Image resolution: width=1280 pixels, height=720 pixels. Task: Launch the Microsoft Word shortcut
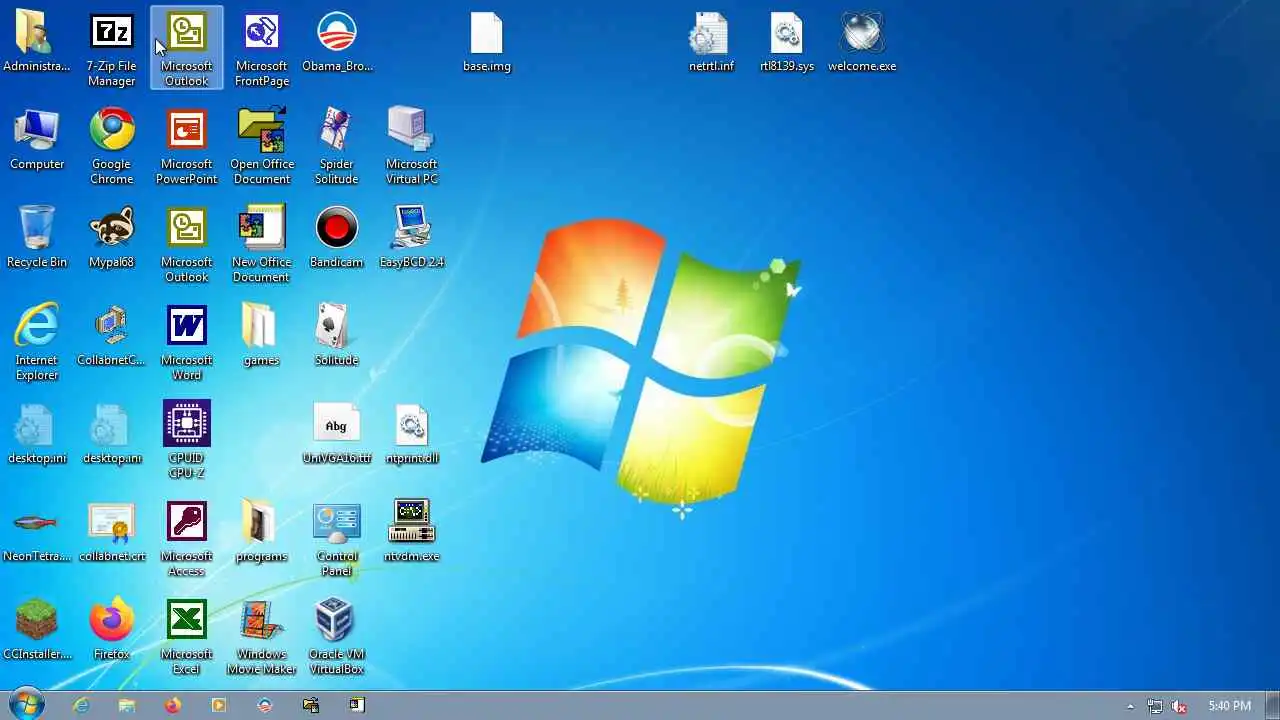point(187,343)
